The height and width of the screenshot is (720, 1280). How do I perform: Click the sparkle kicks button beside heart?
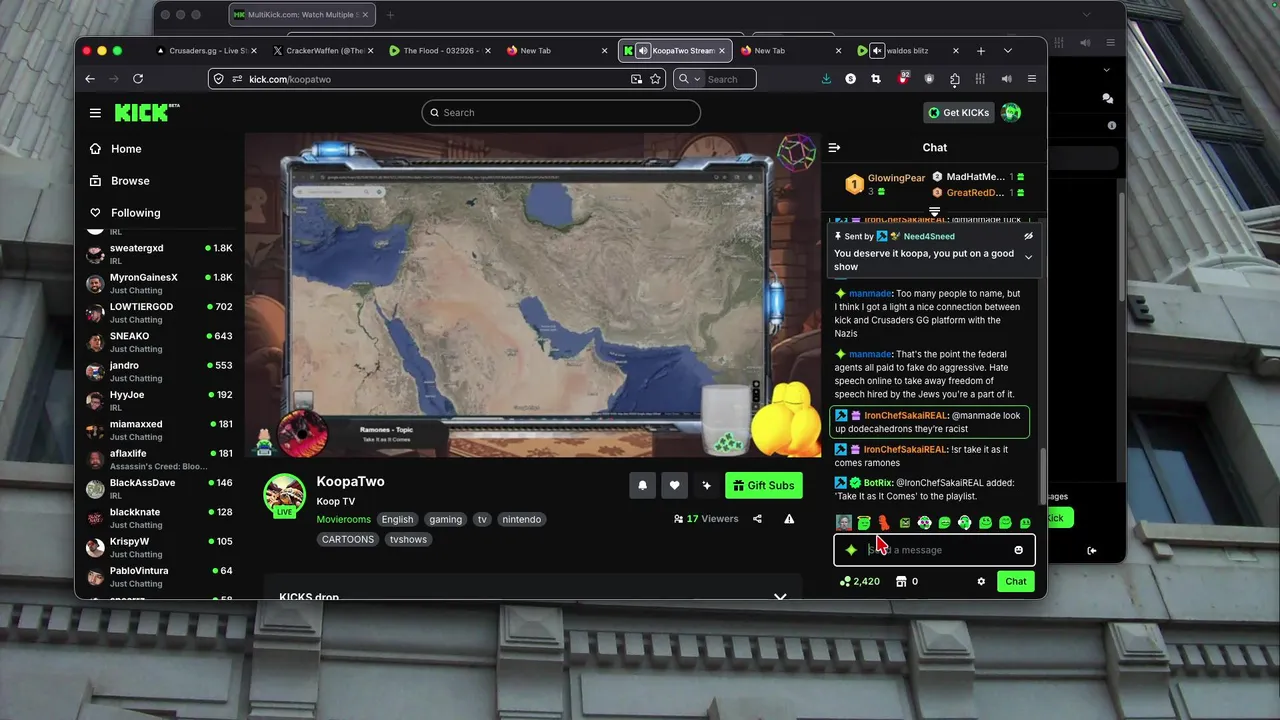point(706,485)
